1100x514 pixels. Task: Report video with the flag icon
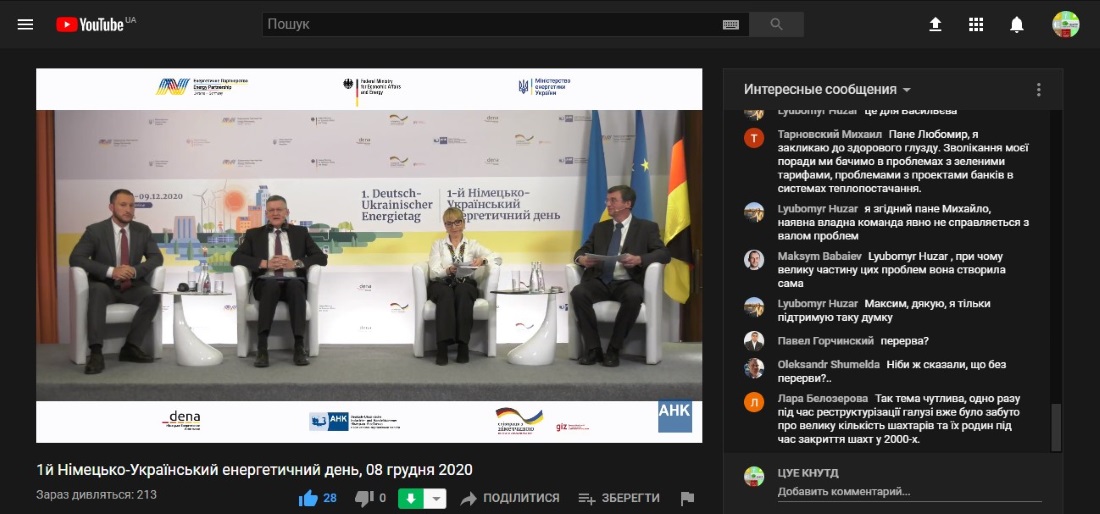(688, 499)
